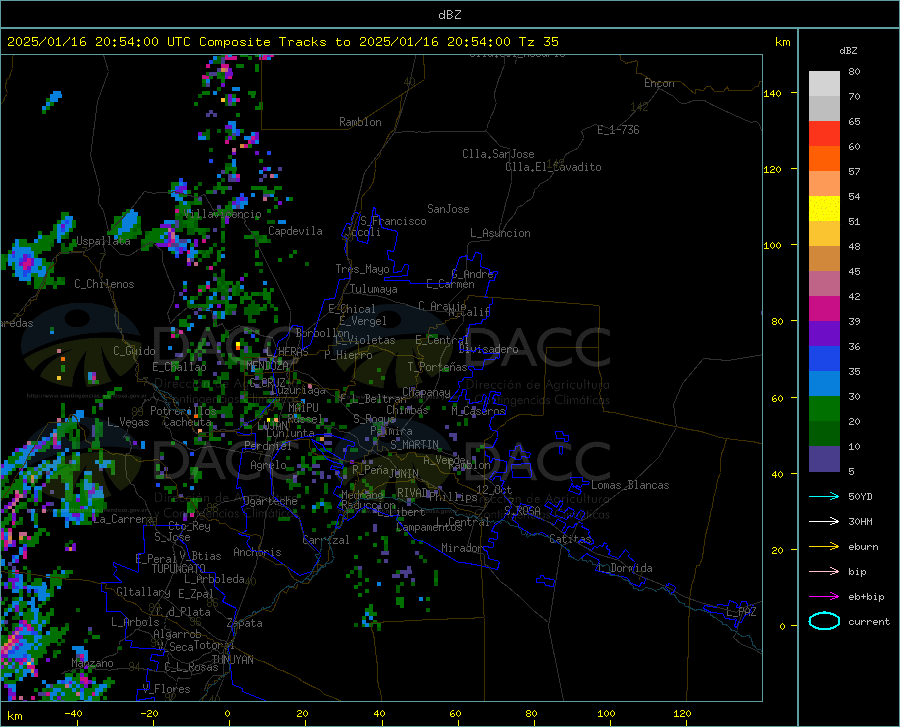The image size is (900, 727).
Task: Click the Catitas map label
Action: (x=570, y=539)
